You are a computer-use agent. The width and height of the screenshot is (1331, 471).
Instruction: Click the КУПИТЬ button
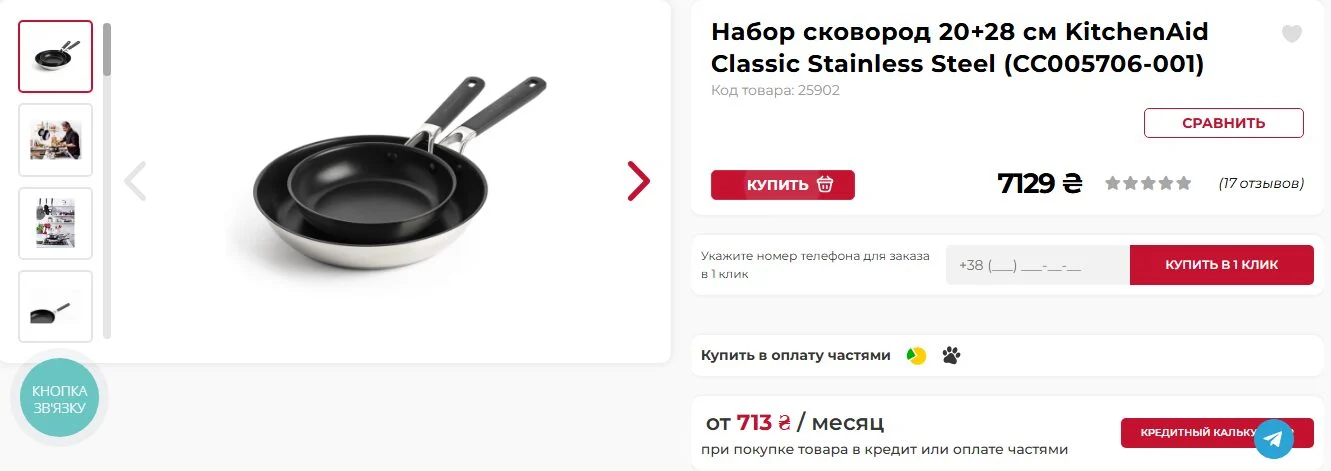pyautogui.click(x=783, y=185)
